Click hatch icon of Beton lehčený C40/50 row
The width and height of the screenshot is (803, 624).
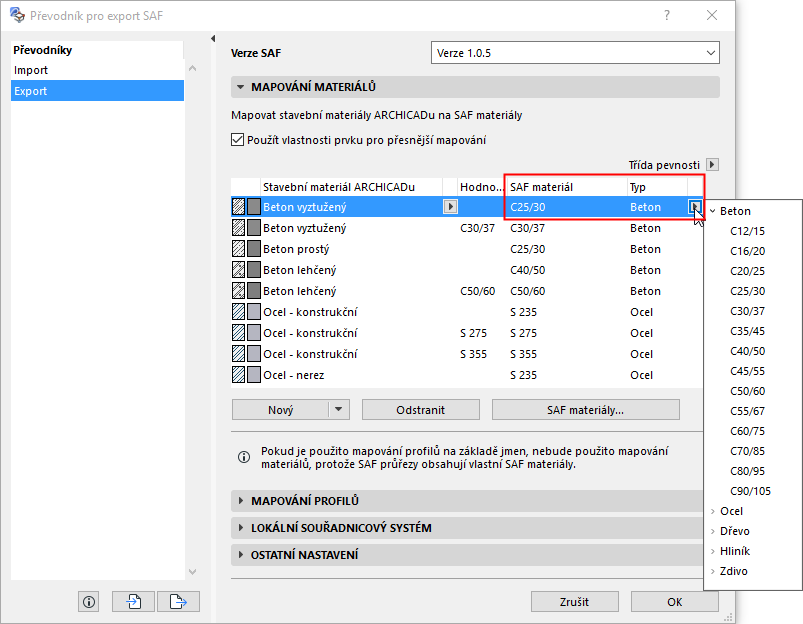238,270
